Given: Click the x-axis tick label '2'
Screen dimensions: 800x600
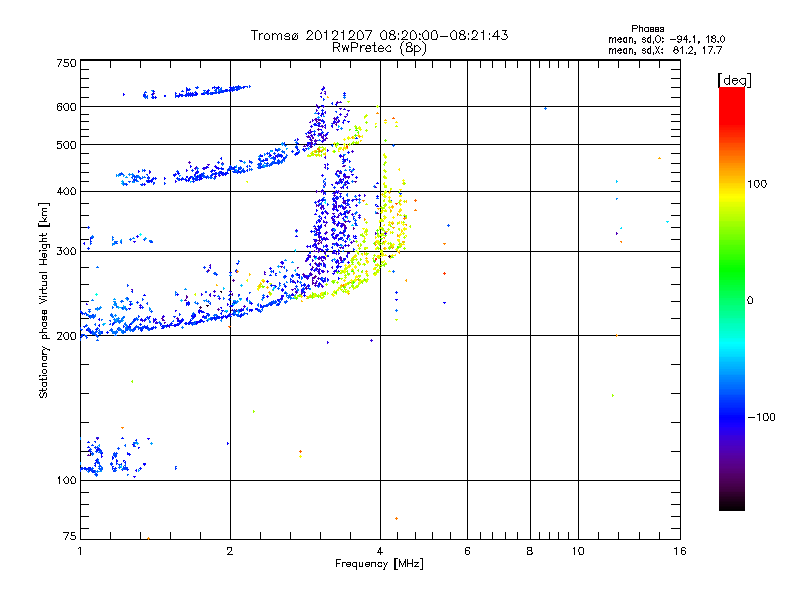Looking at the screenshot, I should [x=230, y=551].
